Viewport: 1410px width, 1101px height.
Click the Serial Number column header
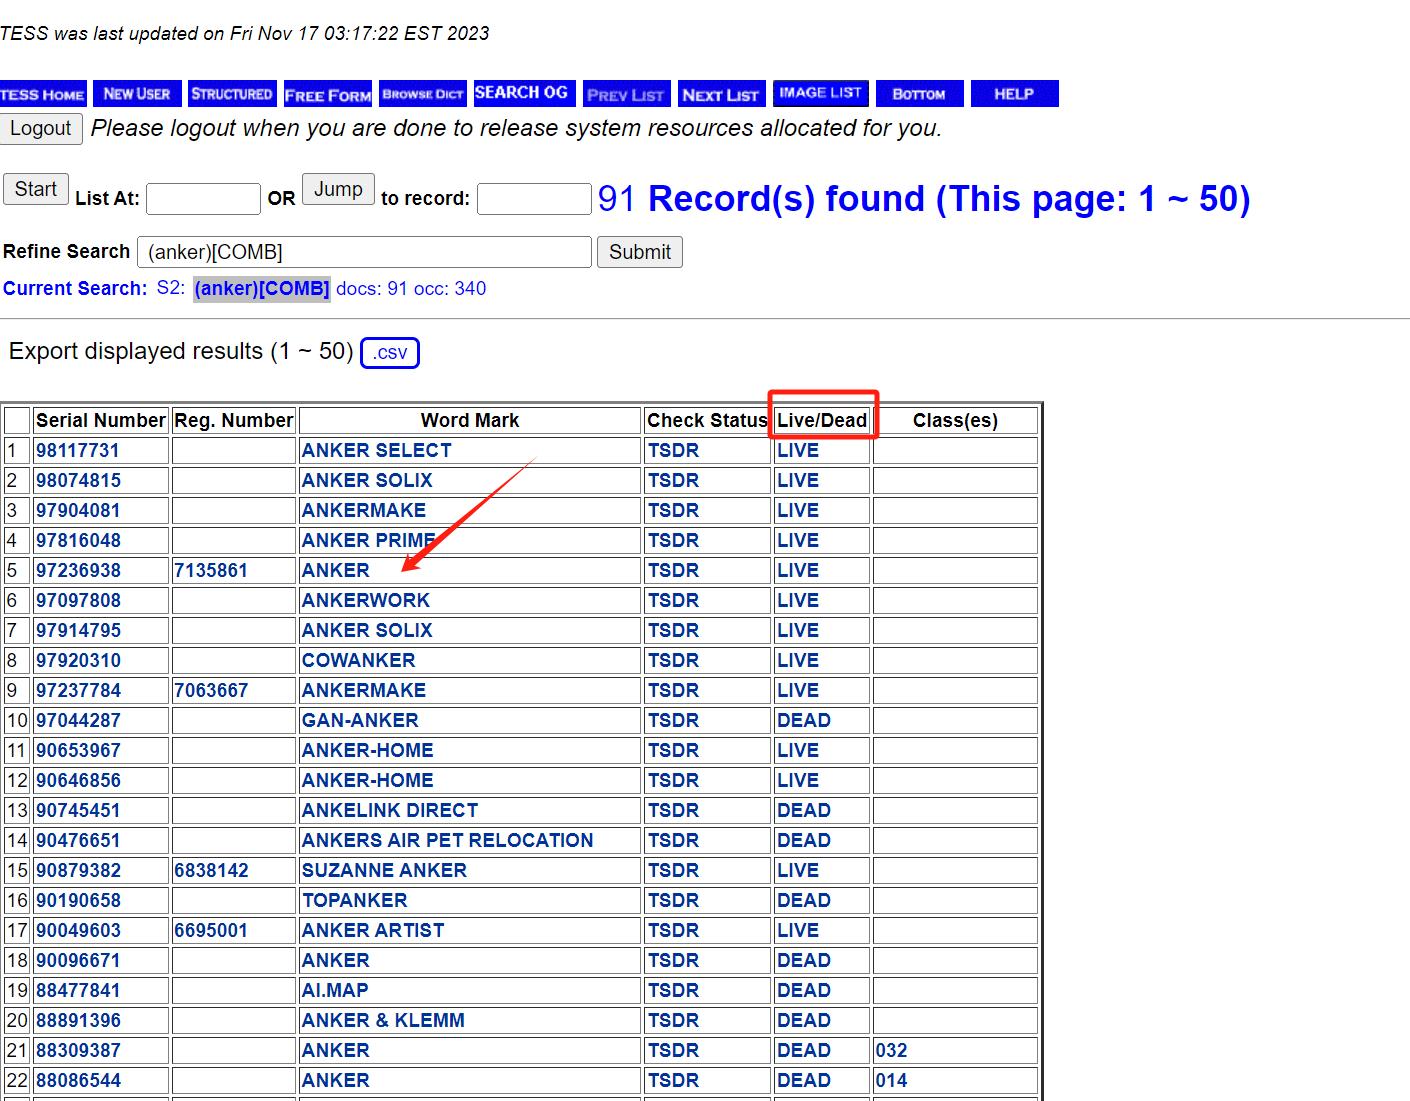pyautogui.click(x=101, y=421)
